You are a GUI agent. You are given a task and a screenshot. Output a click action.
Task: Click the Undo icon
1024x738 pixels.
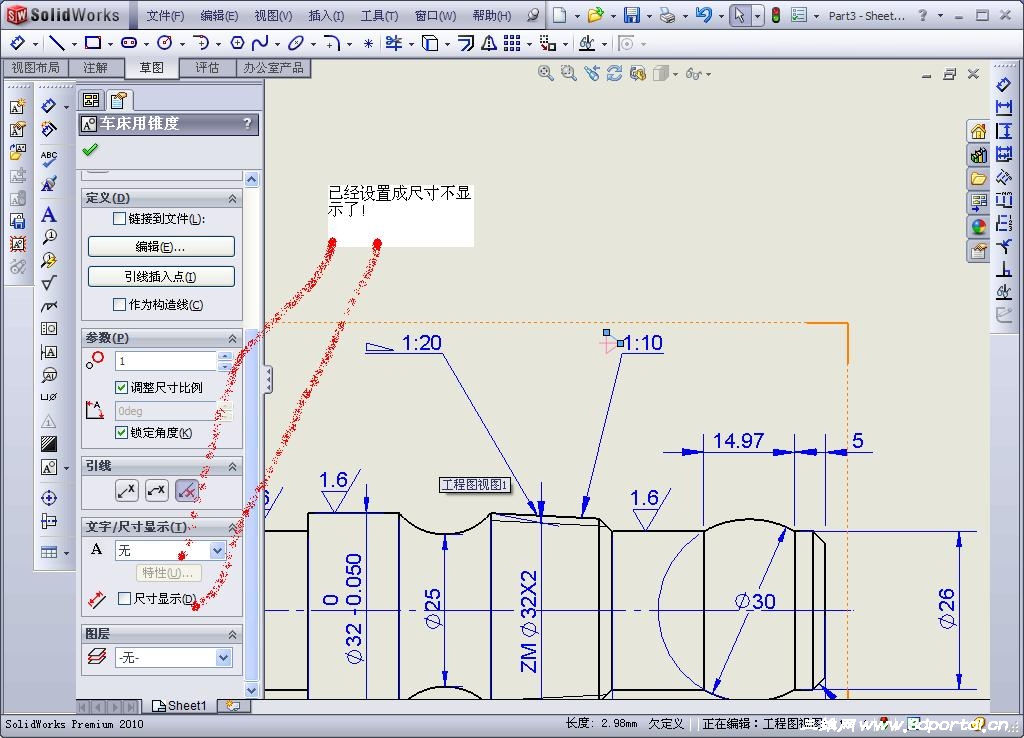click(x=703, y=15)
